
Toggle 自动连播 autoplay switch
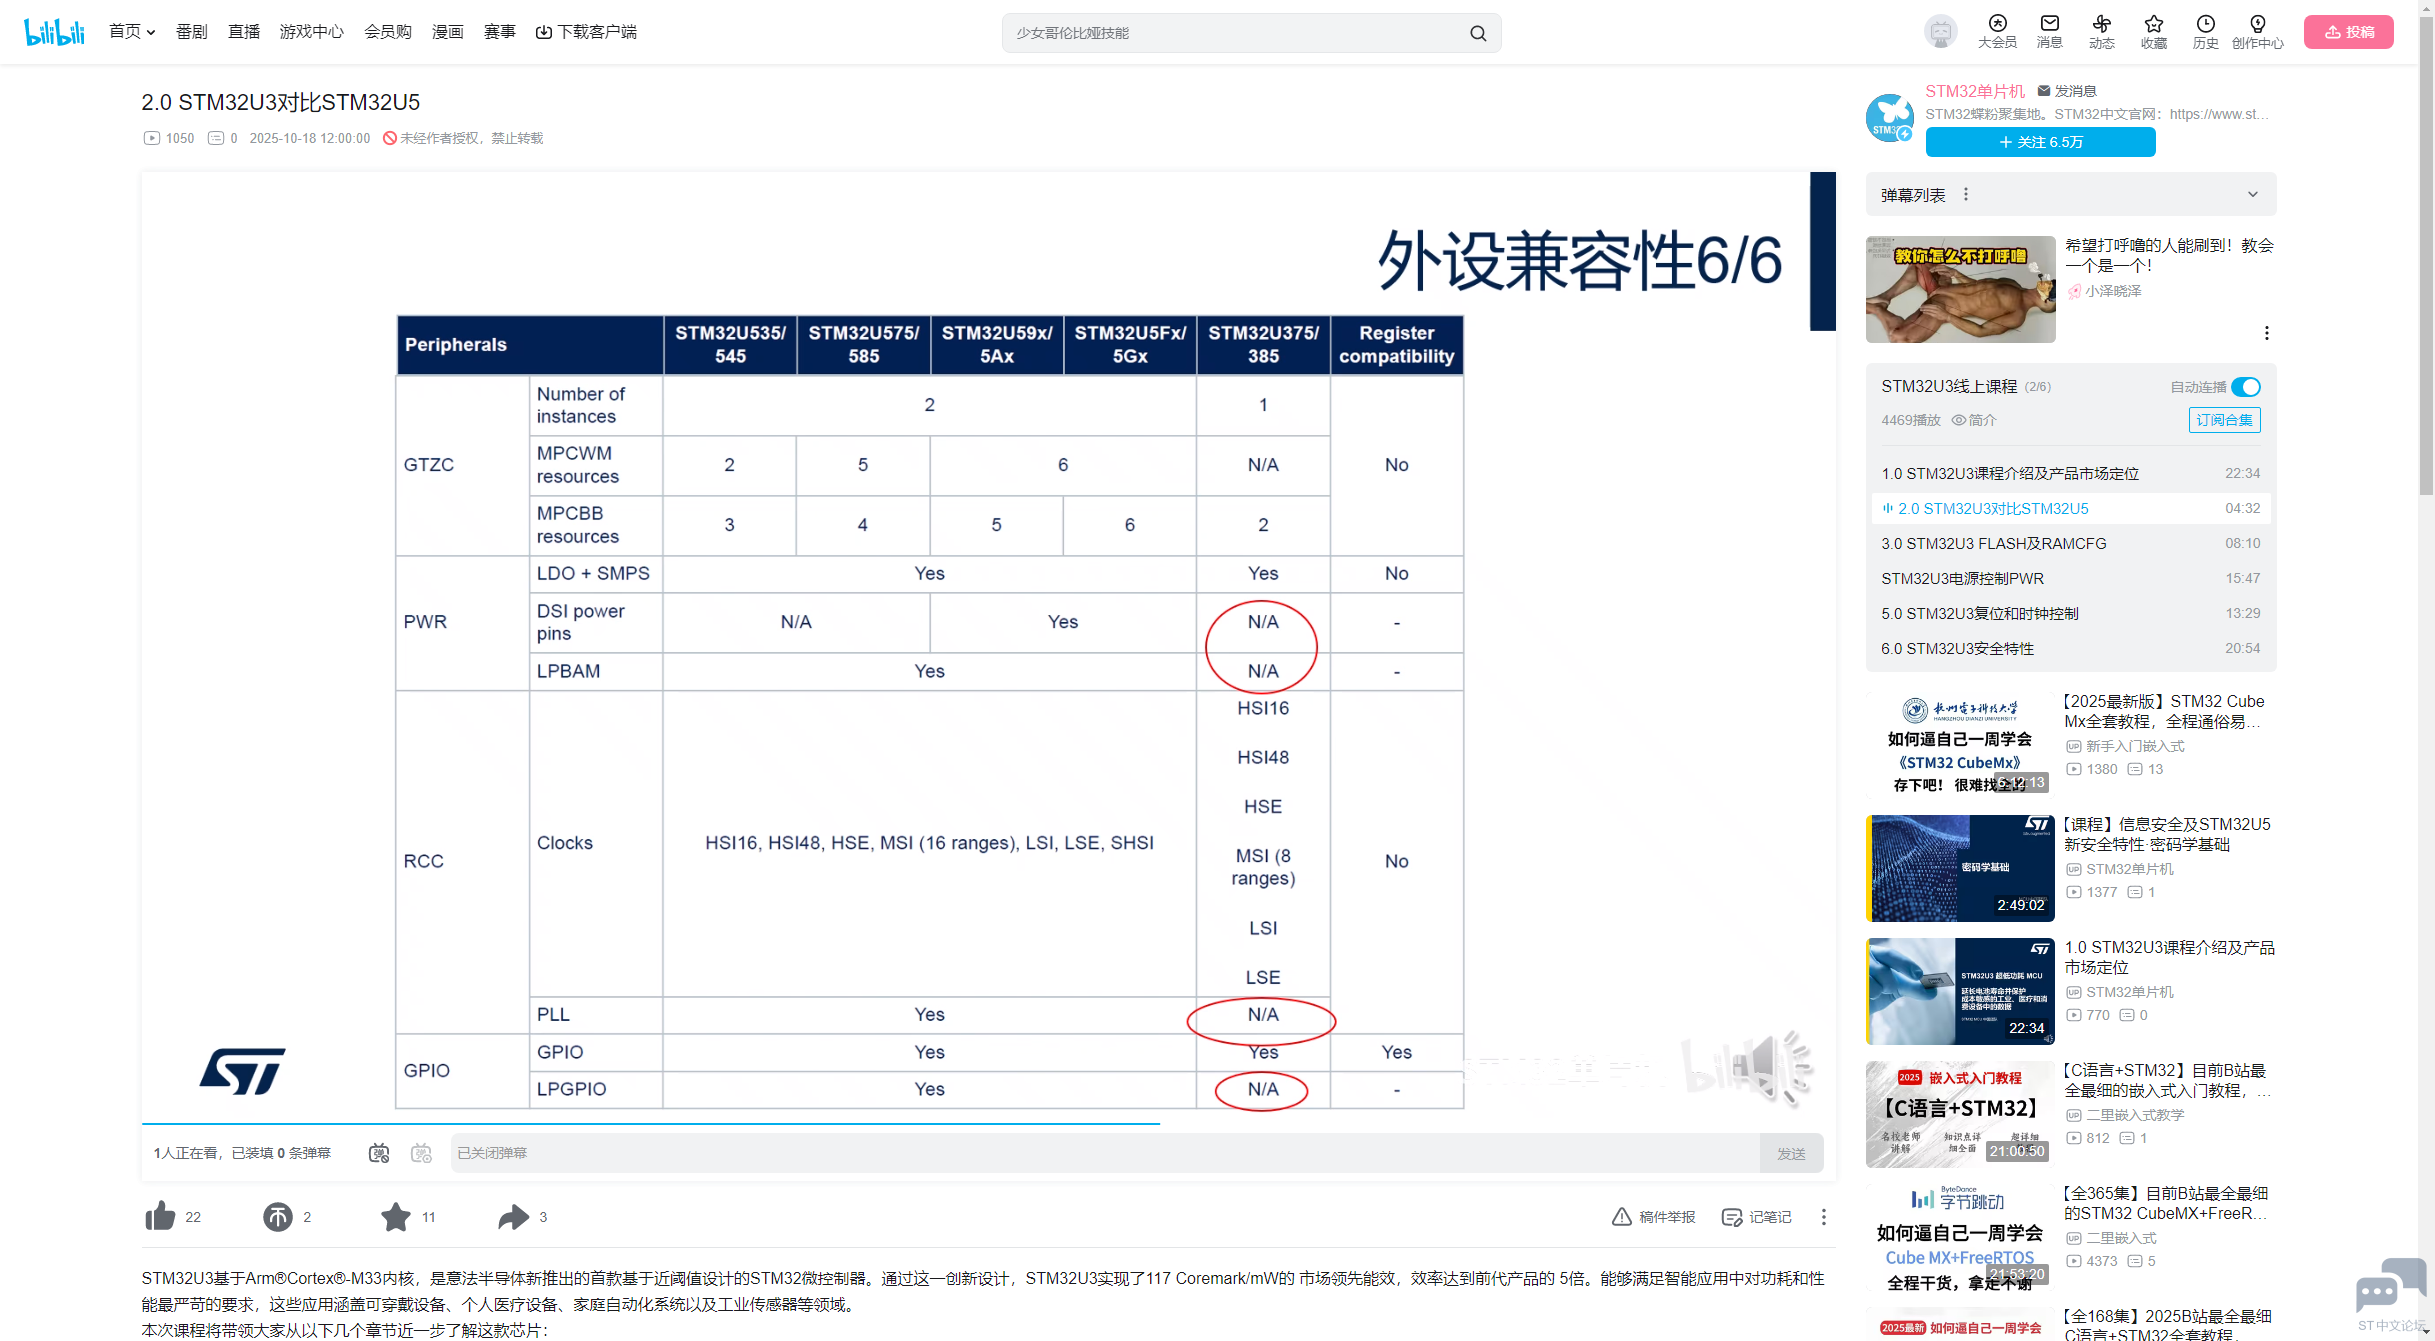(2246, 387)
